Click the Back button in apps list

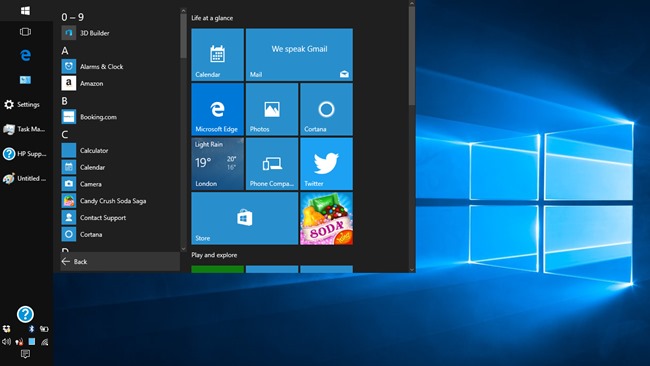120,262
